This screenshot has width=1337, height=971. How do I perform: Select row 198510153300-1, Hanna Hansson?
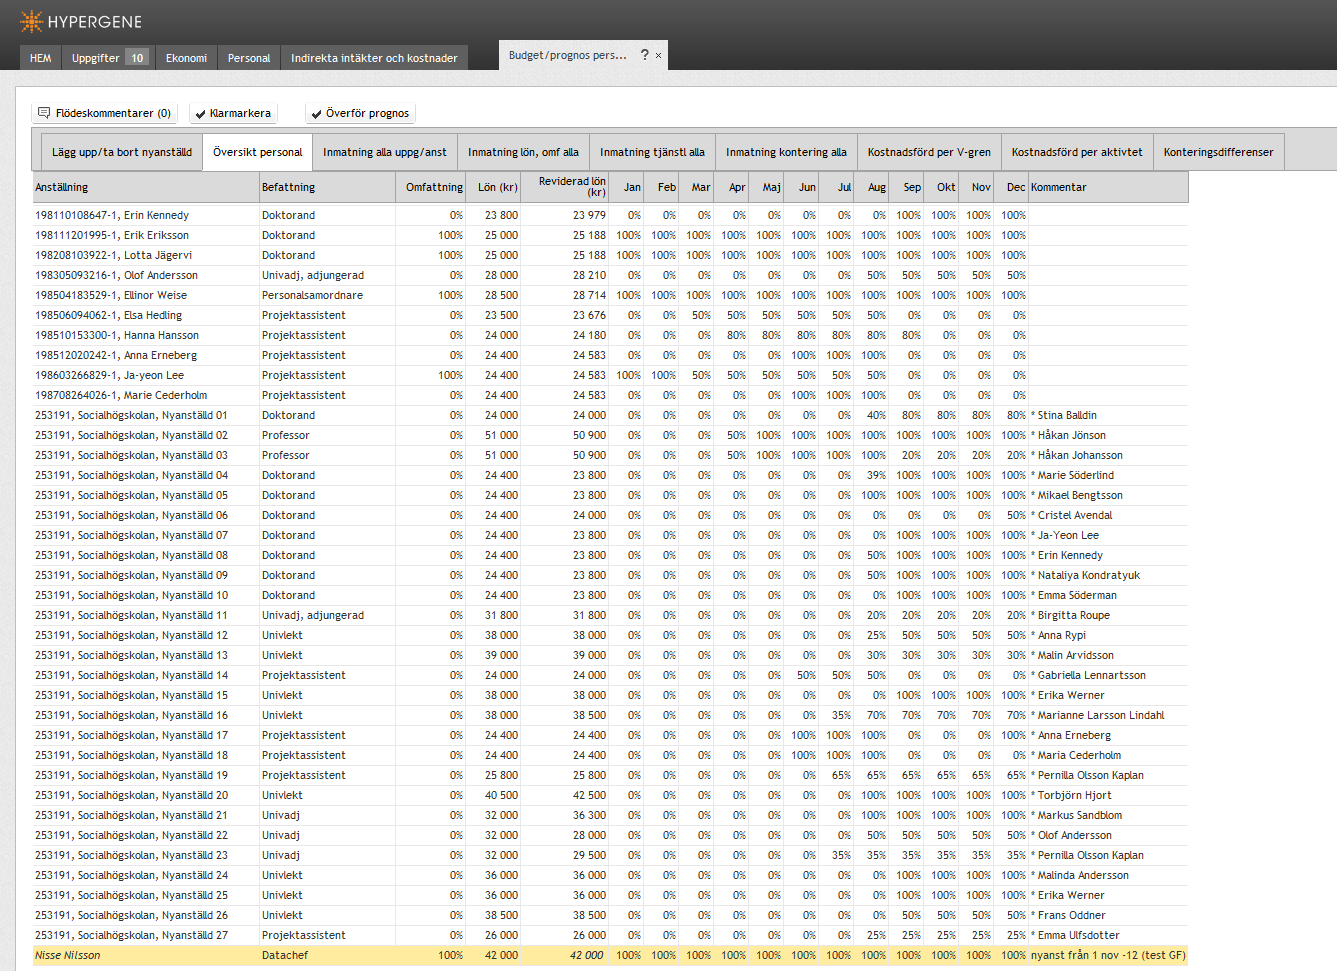coord(610,335)
